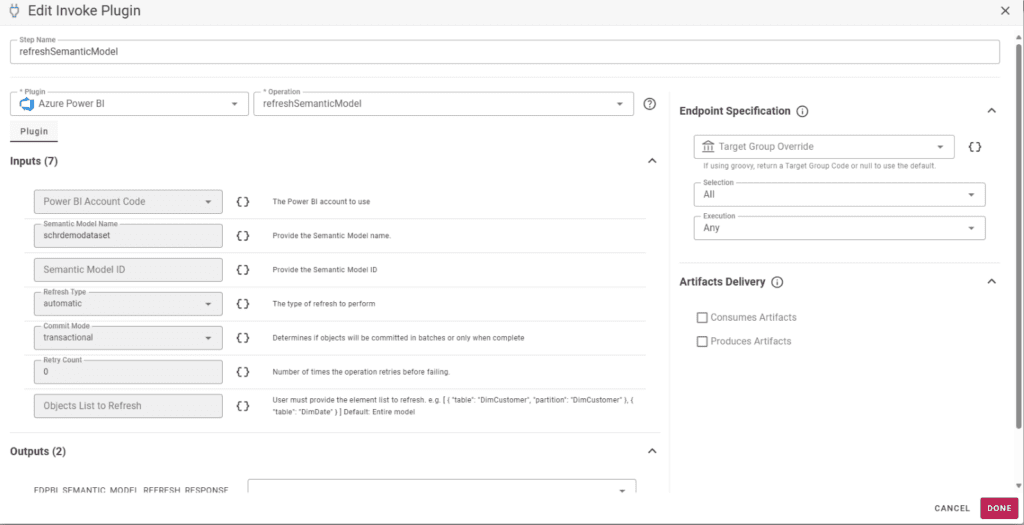Image resolution: width=1024 pixels, height=525 pixels.
Task: Open groovy editor for Power BI Account Code
Action: pos(243,202)
